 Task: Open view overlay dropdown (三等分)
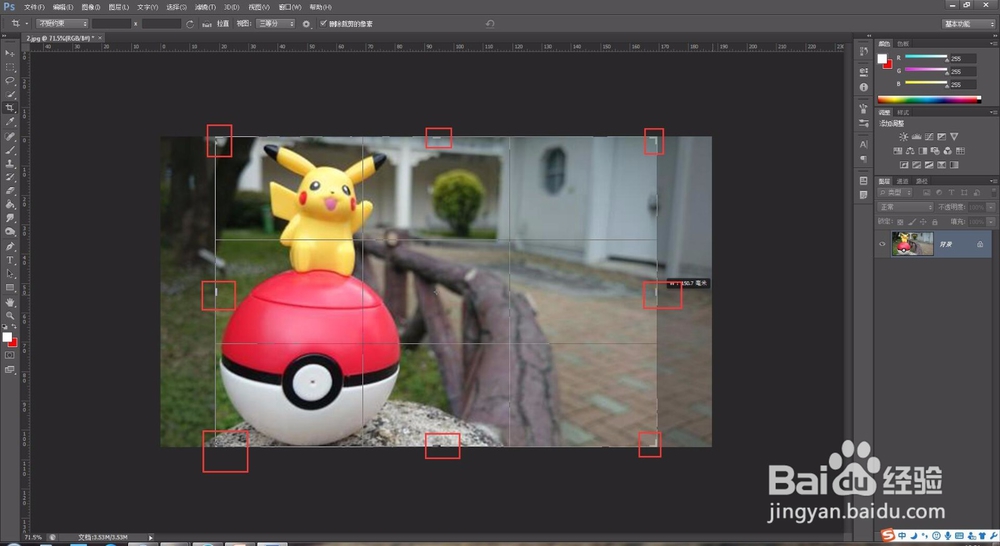click(276, 24)
